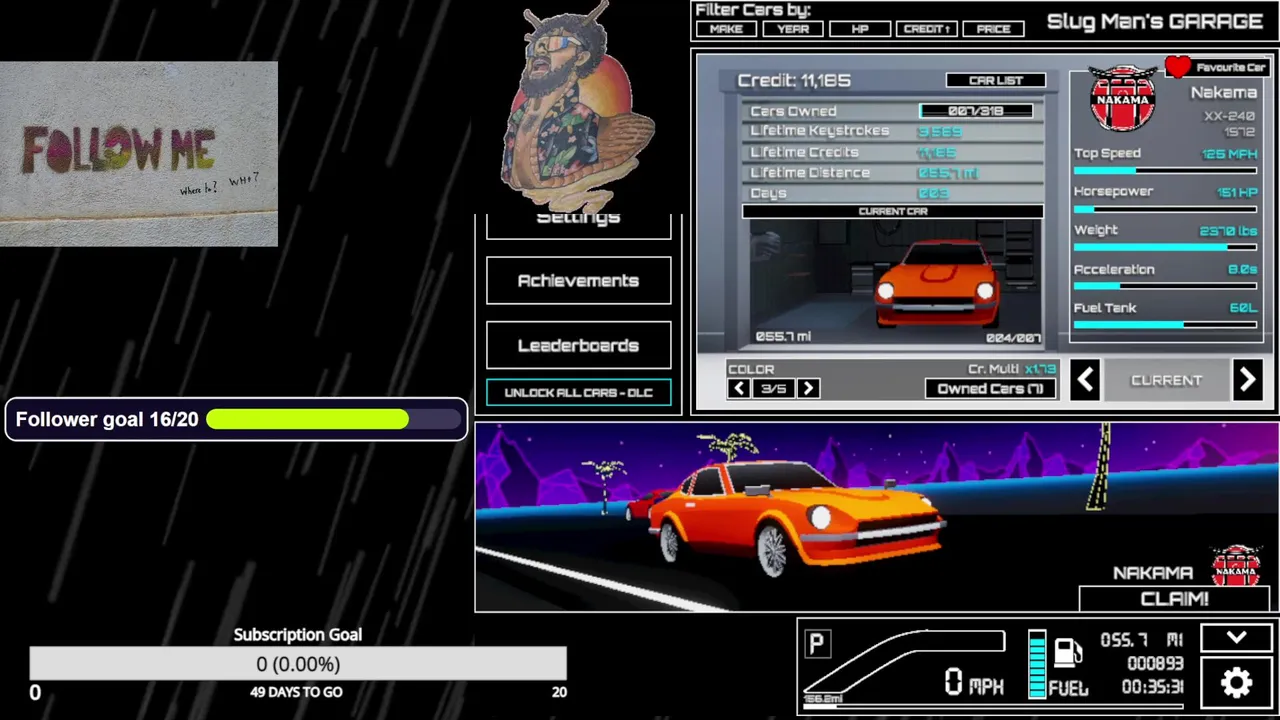Click the Top Speed stat bar
The image size is (1280, 720).
pyautogui.click(x=1165, y=170)
